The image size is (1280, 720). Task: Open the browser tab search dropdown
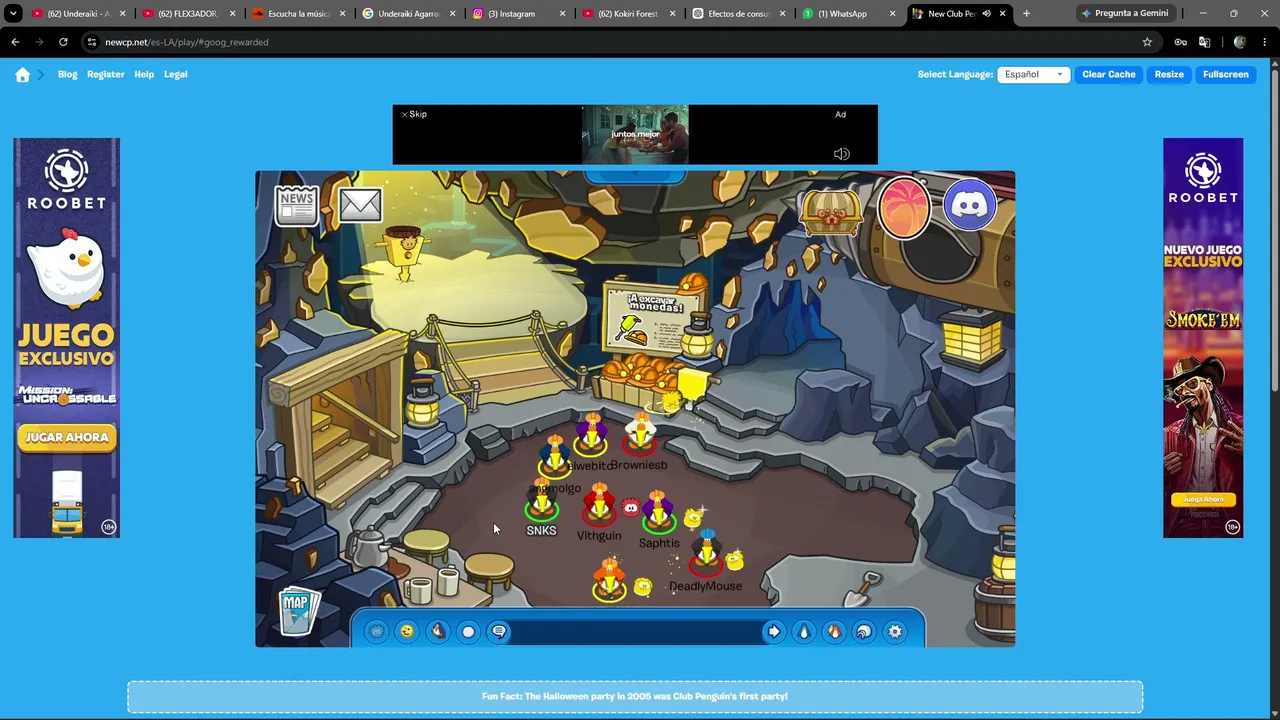pyautogui.click(x=14, y=14)
